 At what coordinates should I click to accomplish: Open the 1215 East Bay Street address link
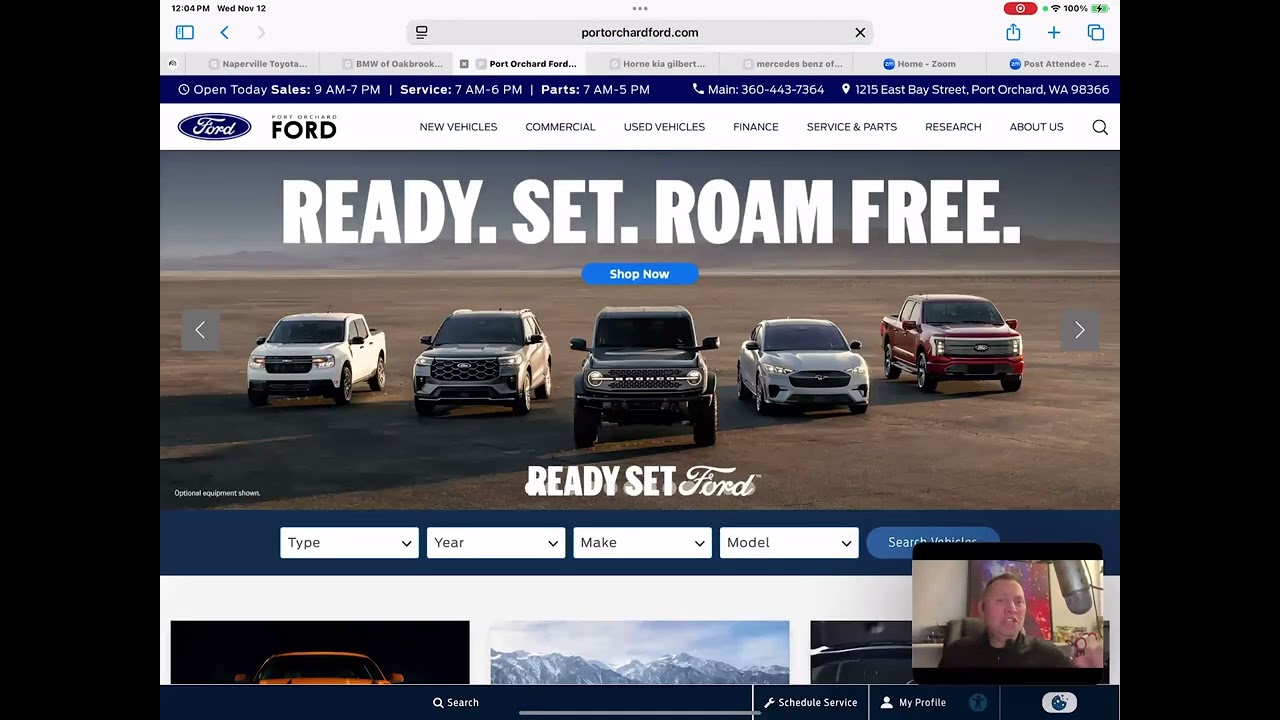point(975,89)
